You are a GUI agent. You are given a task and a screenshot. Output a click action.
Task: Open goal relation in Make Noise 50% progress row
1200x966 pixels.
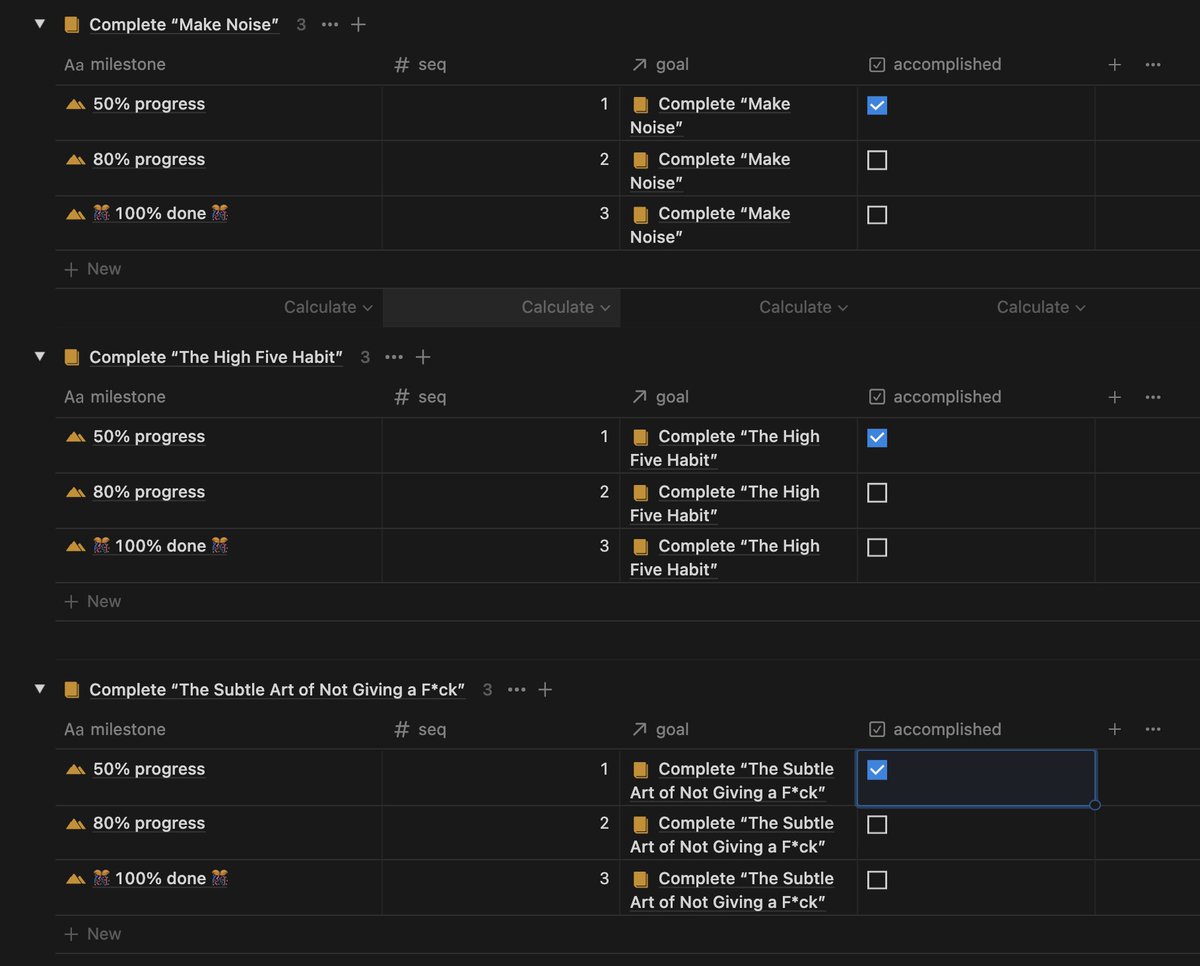pyautogui.click(x=711, y=115)
